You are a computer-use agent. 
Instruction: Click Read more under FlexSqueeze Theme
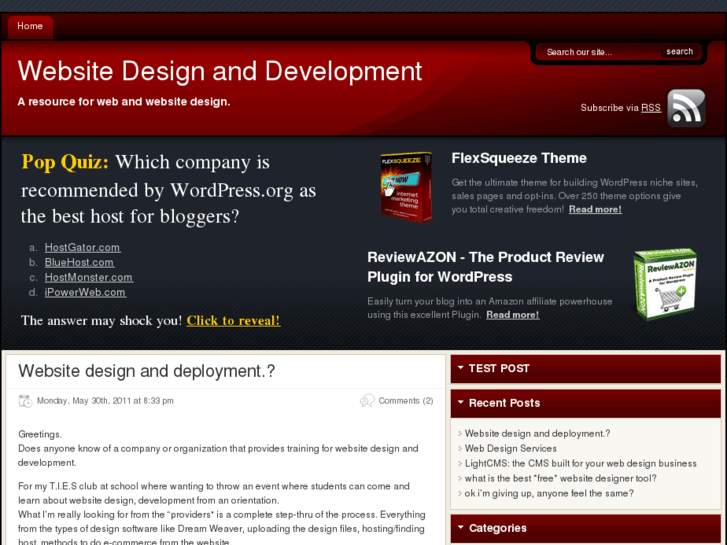tap(595, 209)
